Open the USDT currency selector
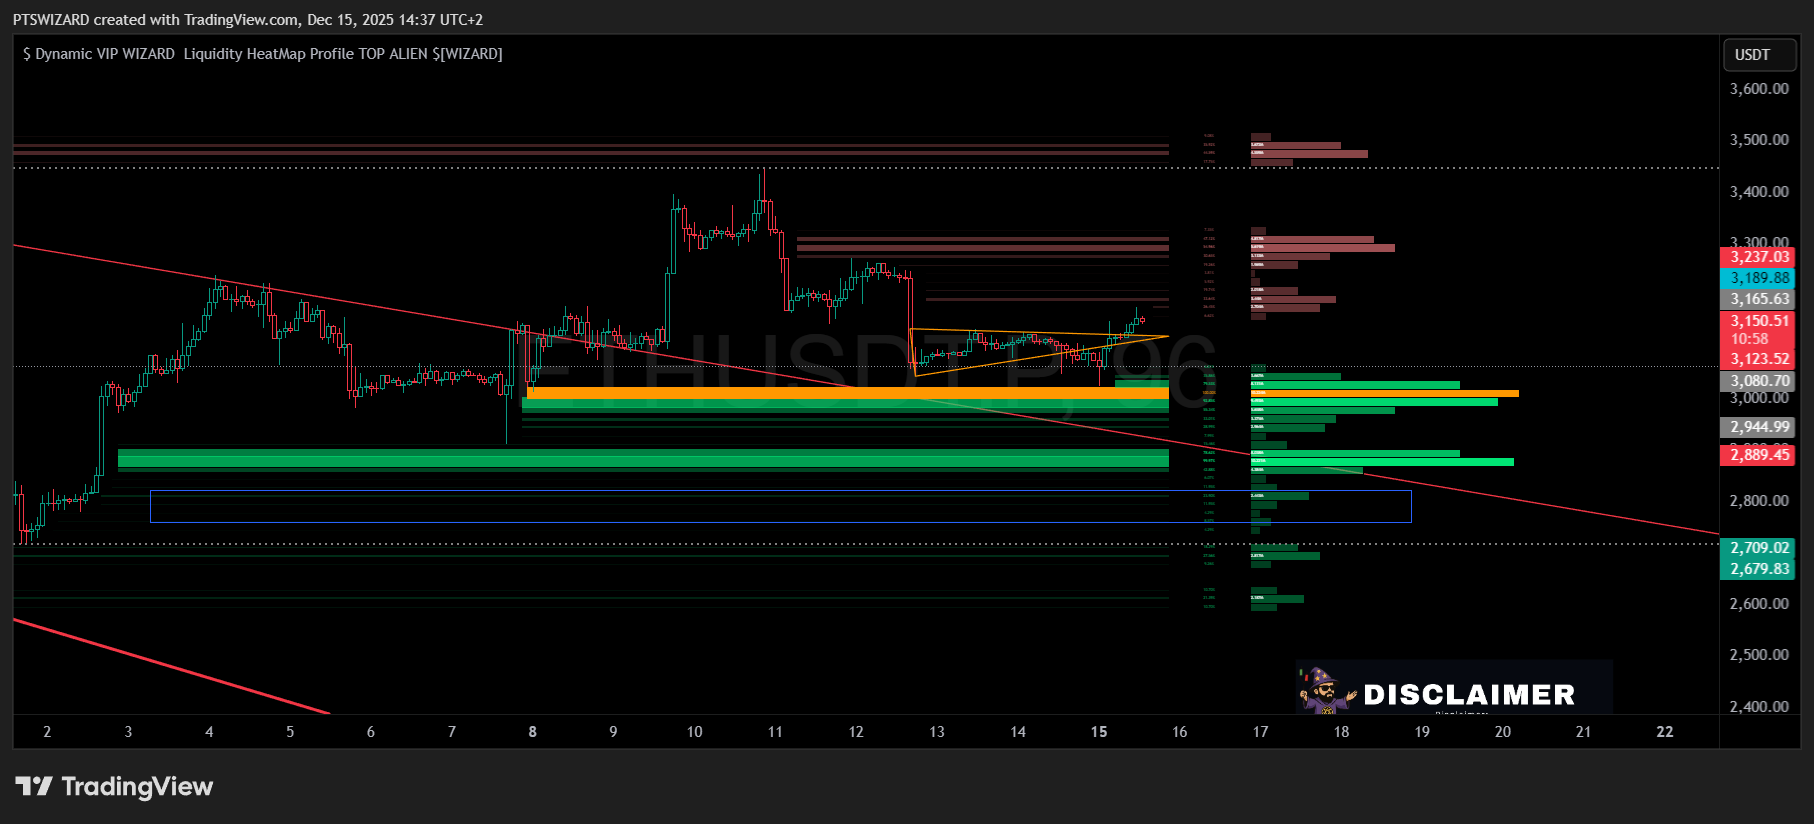This screenshot has width=1814, height=824. point(1760,55)
